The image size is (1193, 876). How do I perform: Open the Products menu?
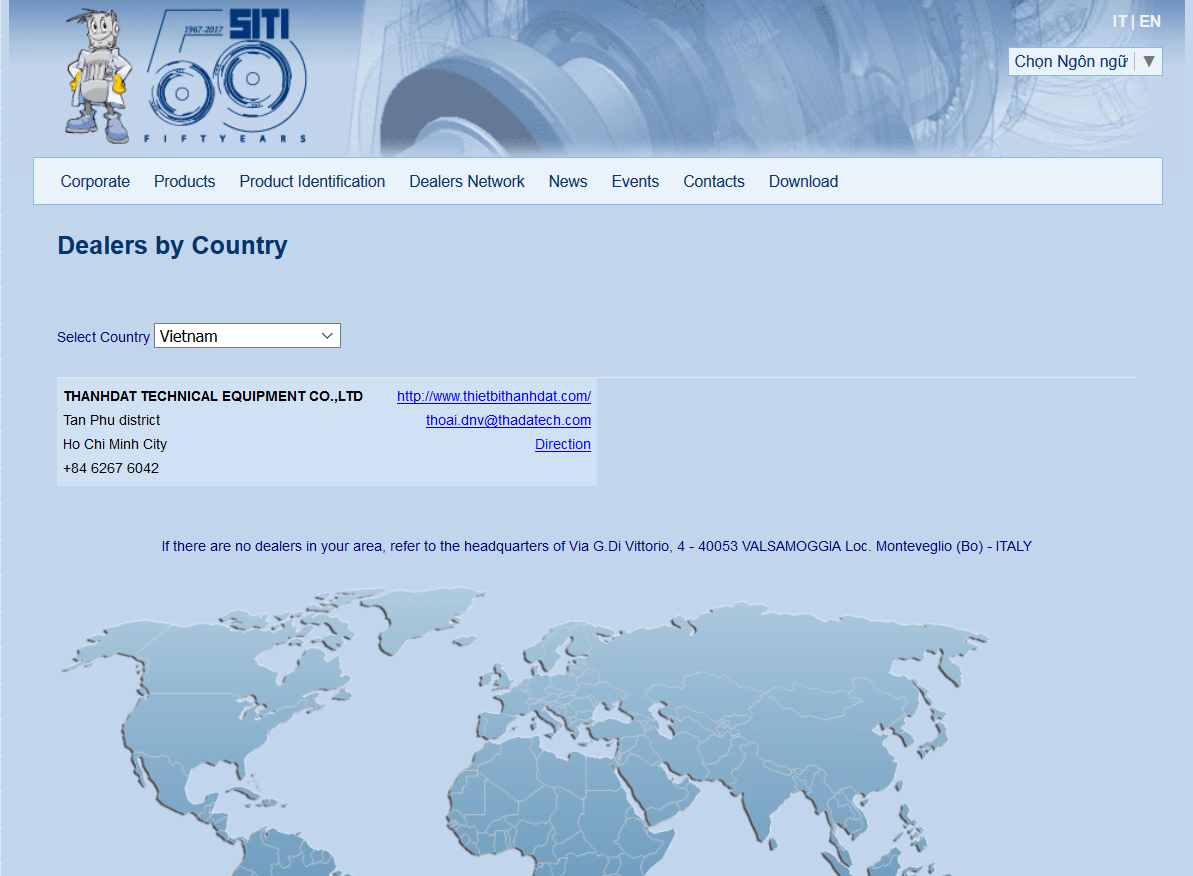tap(184, 181)
